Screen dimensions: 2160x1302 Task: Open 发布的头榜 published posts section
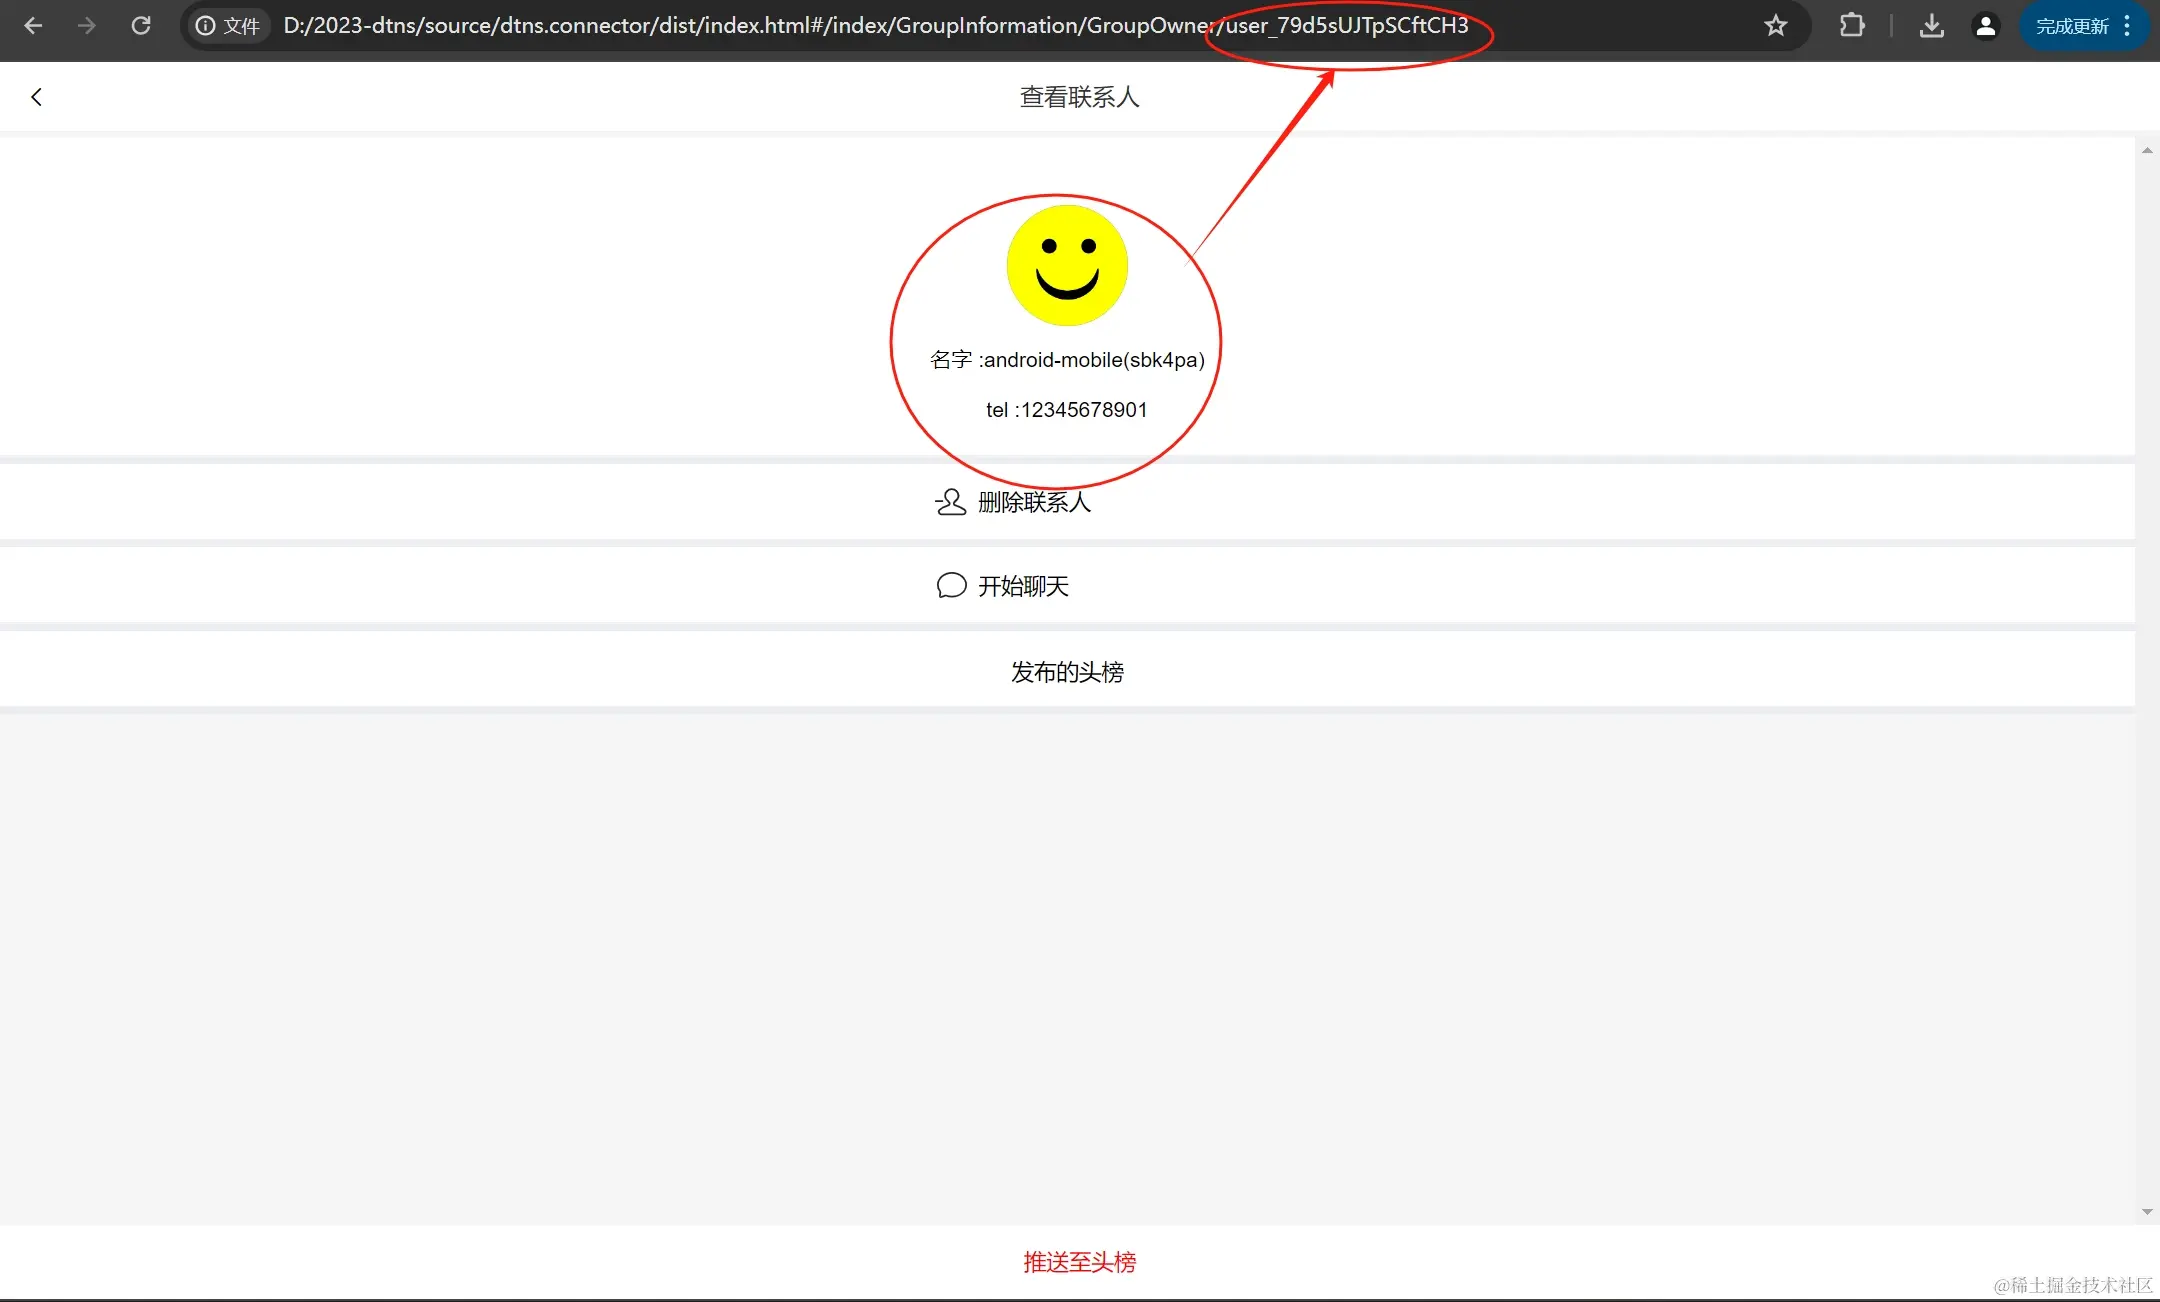click(x=1067, y=672)
